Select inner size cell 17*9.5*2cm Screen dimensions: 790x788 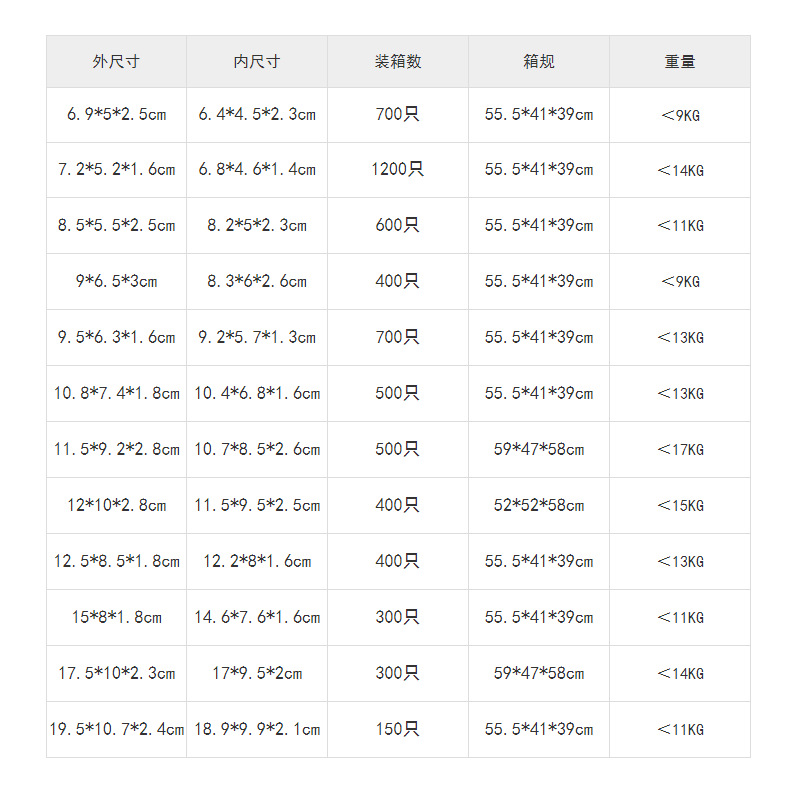click(x=257, y=674)
